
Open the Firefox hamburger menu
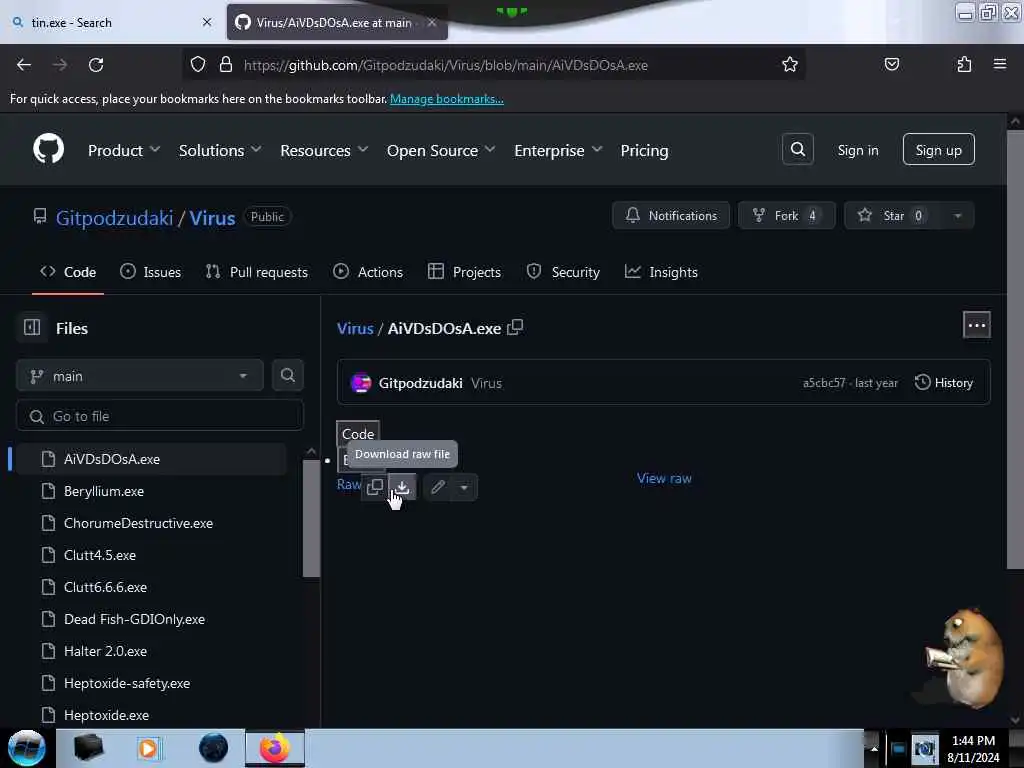click(999, 65)
